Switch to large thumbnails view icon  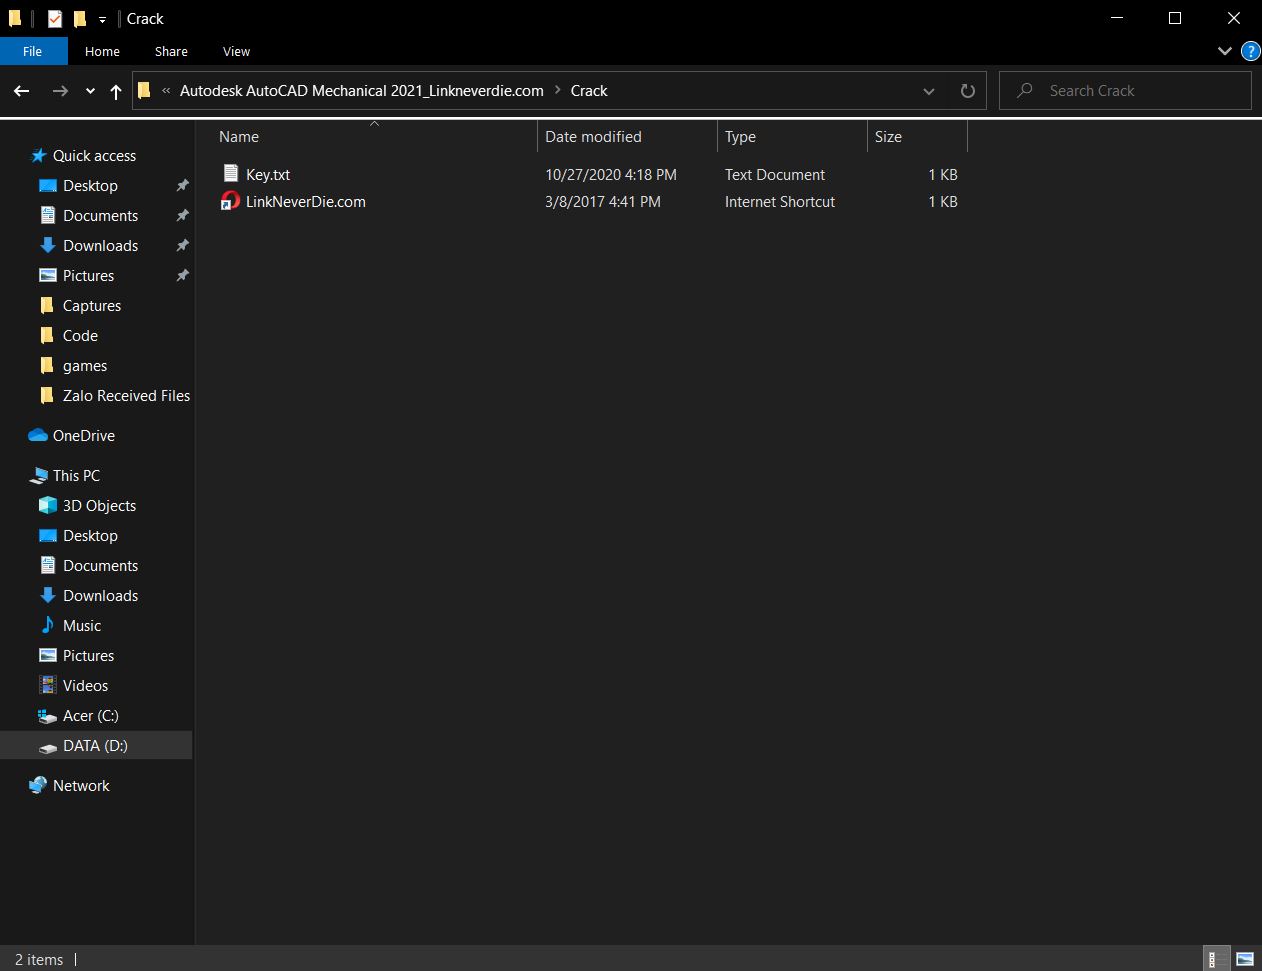(1245, 959)
